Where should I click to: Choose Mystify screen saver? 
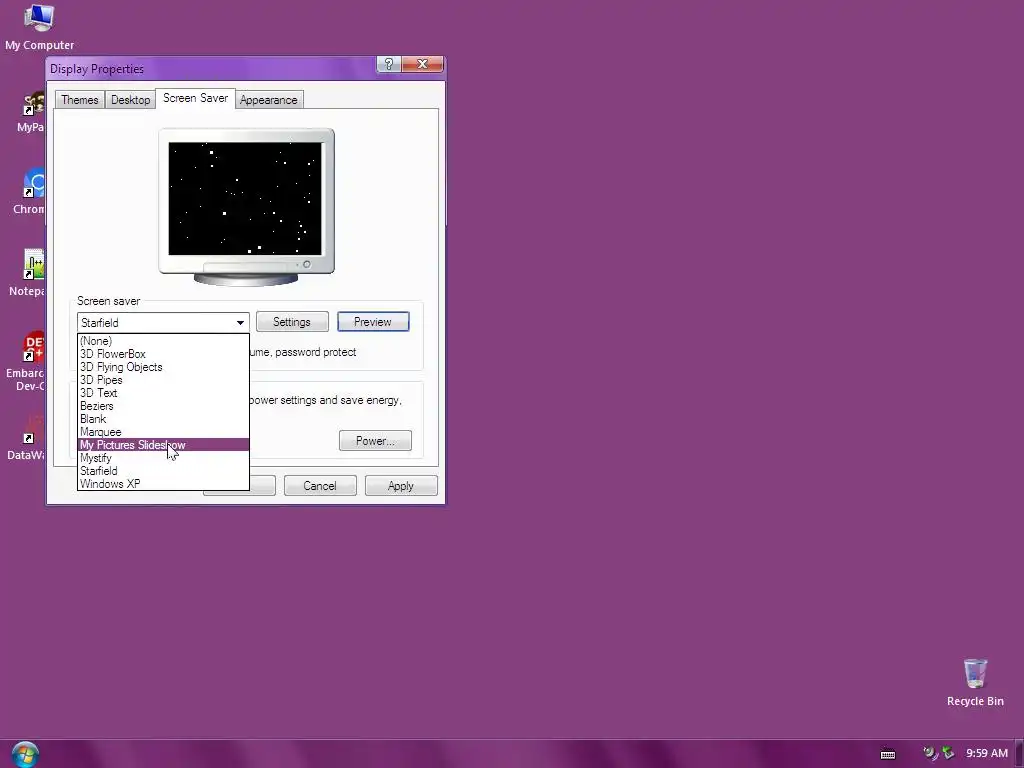pos(163,458)
